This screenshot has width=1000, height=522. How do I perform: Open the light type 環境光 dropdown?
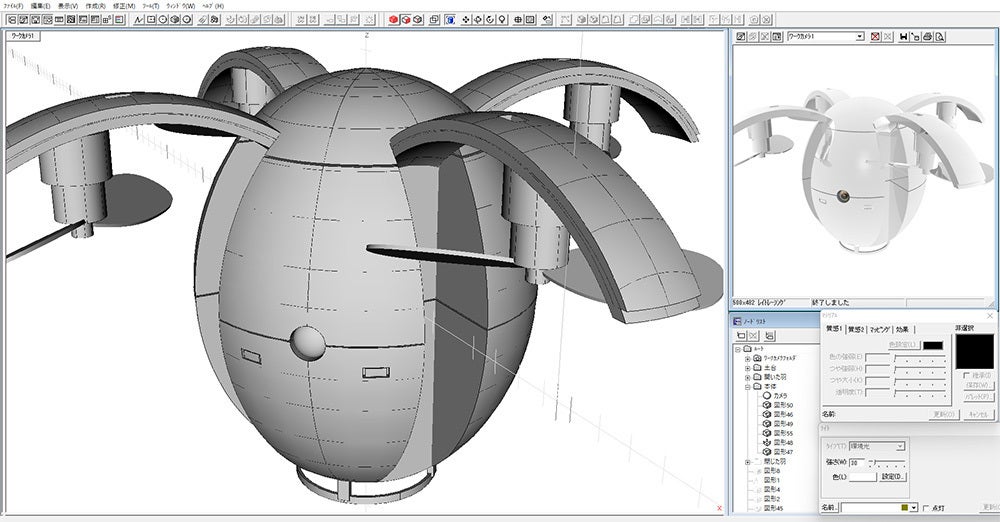pyautogui.click(x=900, y=446)
